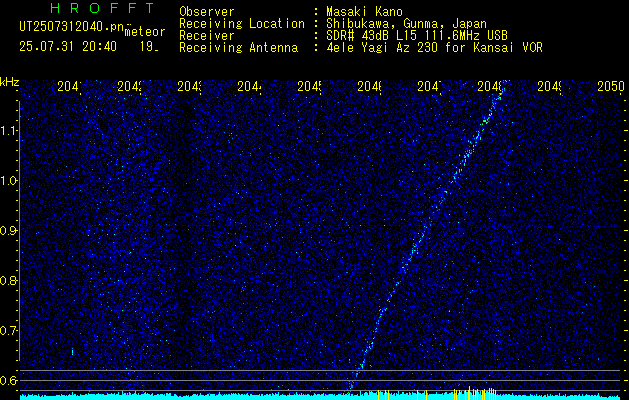Image resolution: width=629 pixels, height=400 pixels.
Task: Click the date and time 25.07.31 20:40
Action: point(68,47)
